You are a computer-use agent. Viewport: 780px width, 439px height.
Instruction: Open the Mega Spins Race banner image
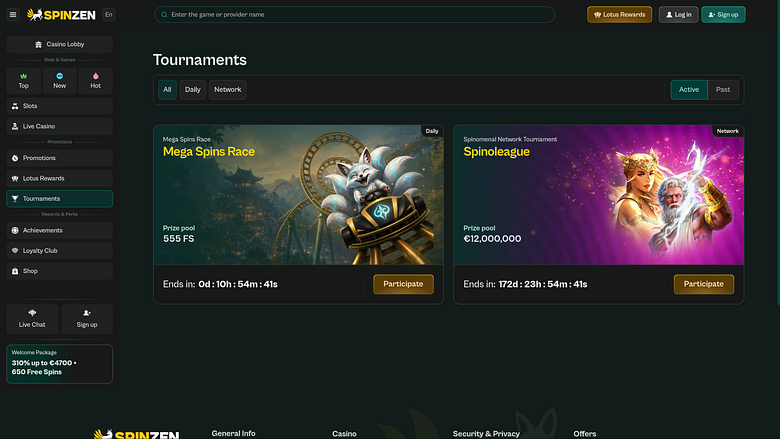(298, 195)
